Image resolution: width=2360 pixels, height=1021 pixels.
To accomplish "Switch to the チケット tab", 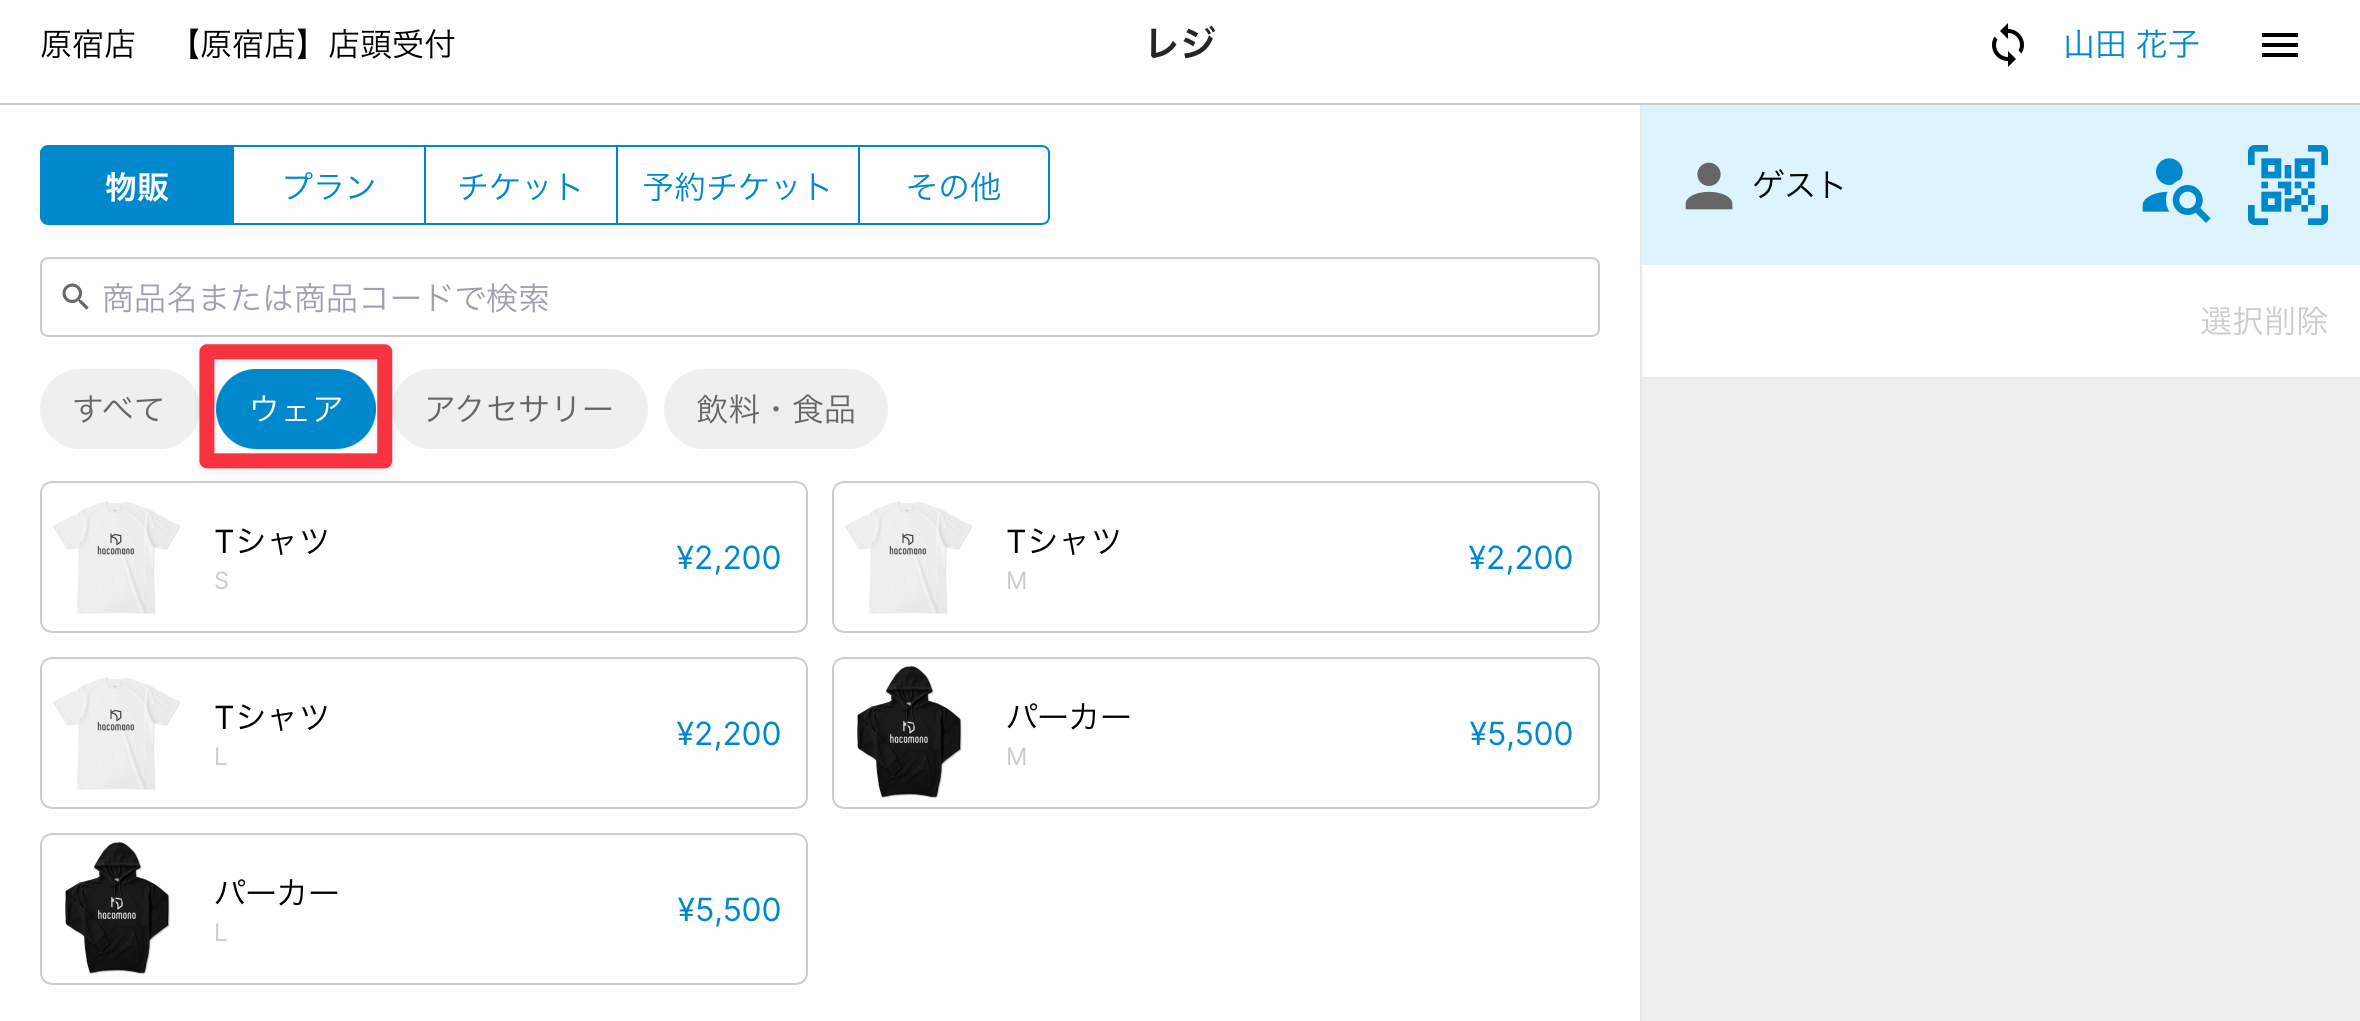I will 520,186.
